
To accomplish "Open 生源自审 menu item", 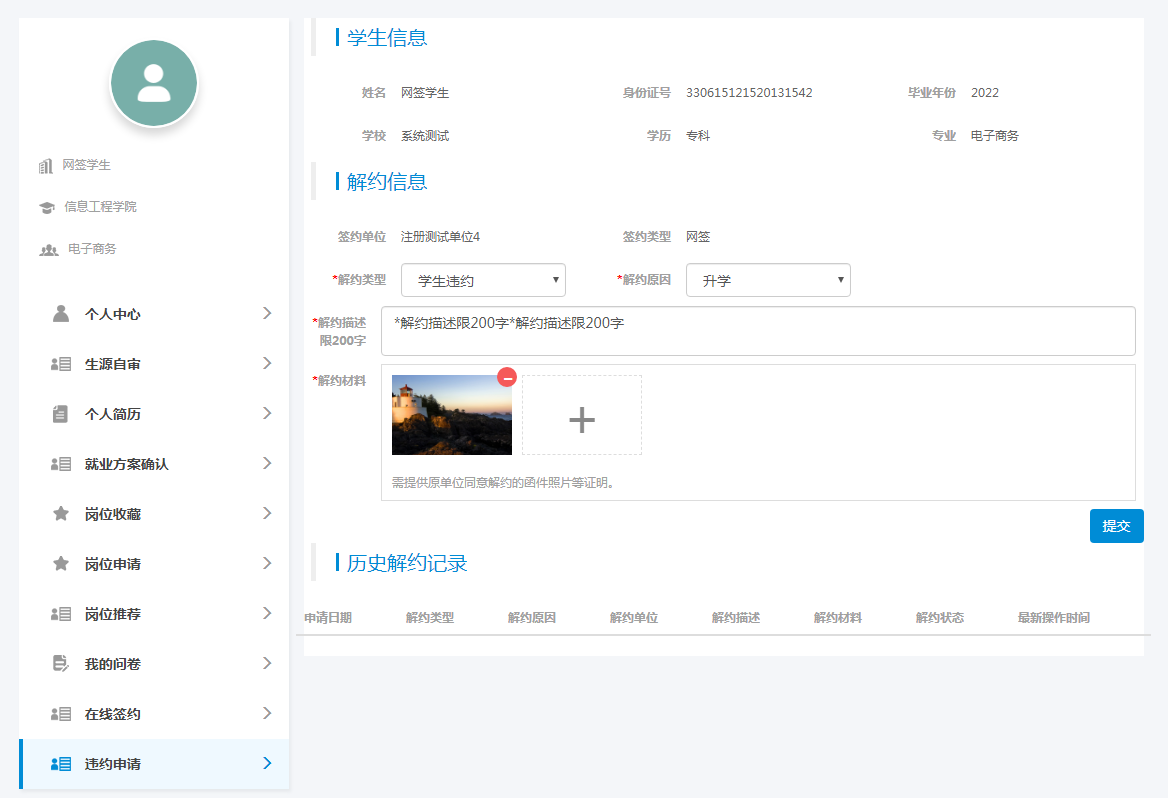I will [154, 364].
